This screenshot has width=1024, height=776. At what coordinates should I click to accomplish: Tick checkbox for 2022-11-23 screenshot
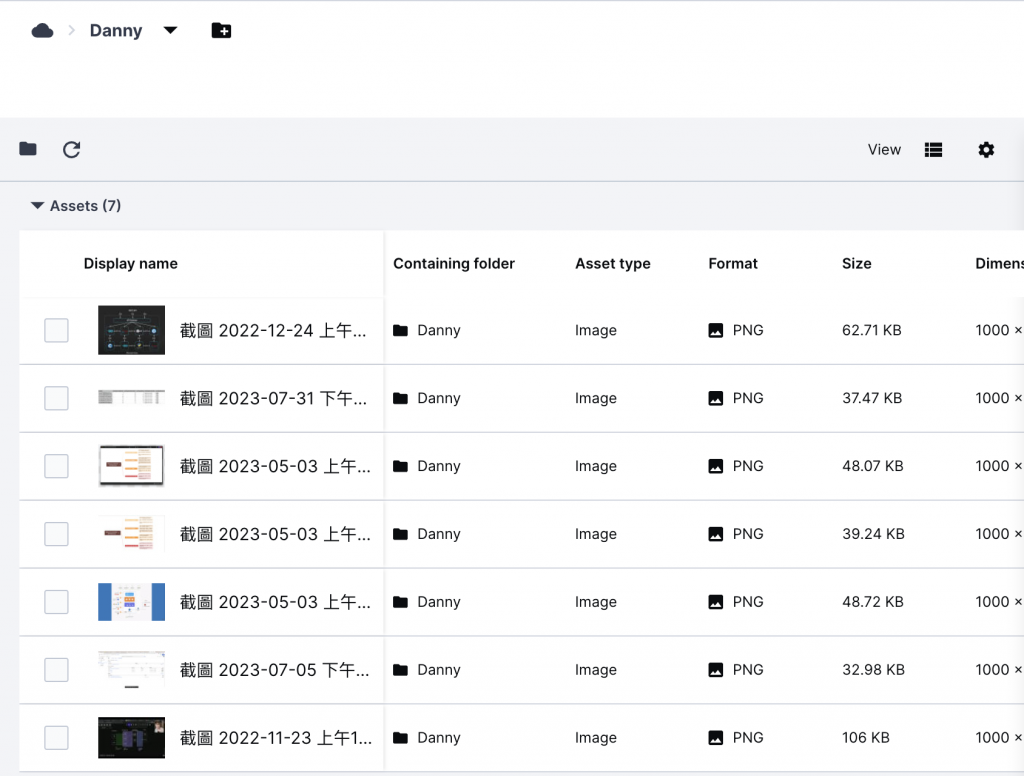coord(56,738)
